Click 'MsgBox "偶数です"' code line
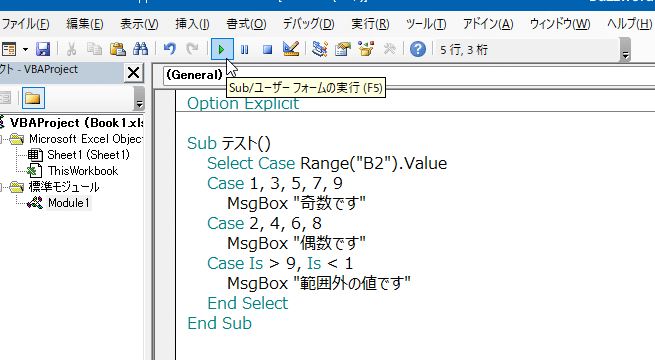Viewport: 655px width, 360px height. (x=296, y=243)
